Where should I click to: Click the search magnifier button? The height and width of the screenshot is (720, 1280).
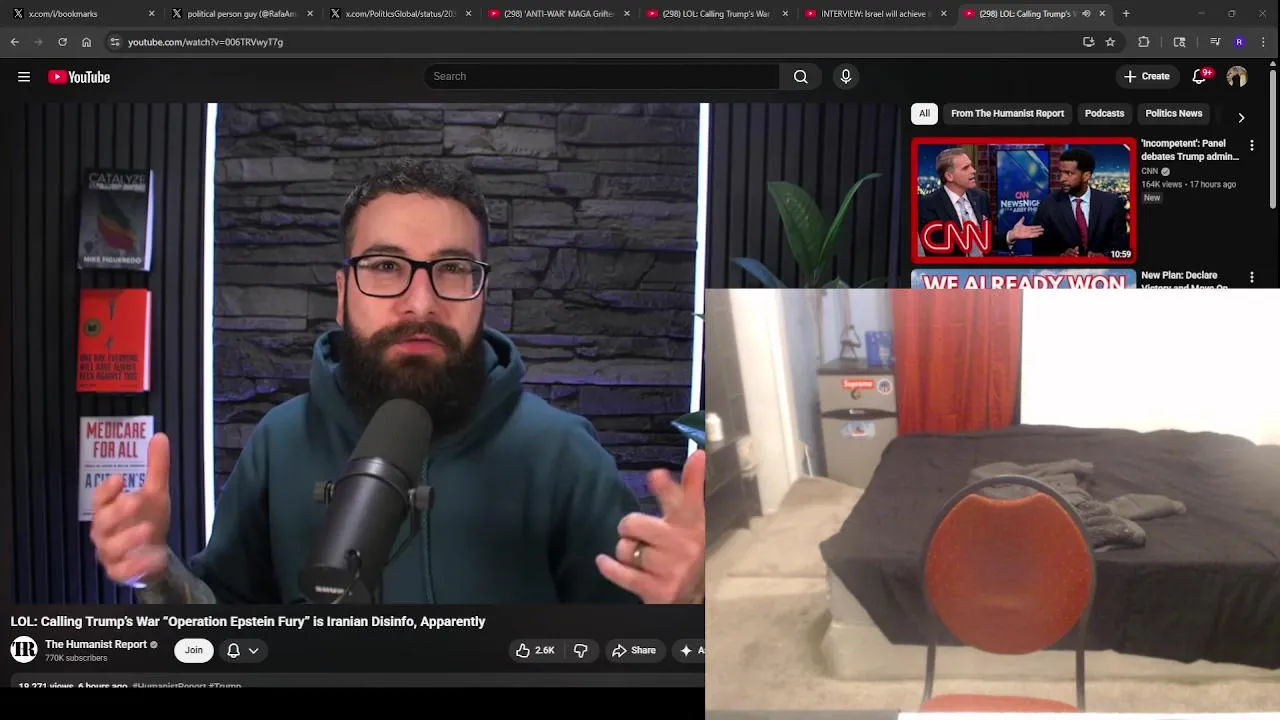800,77
